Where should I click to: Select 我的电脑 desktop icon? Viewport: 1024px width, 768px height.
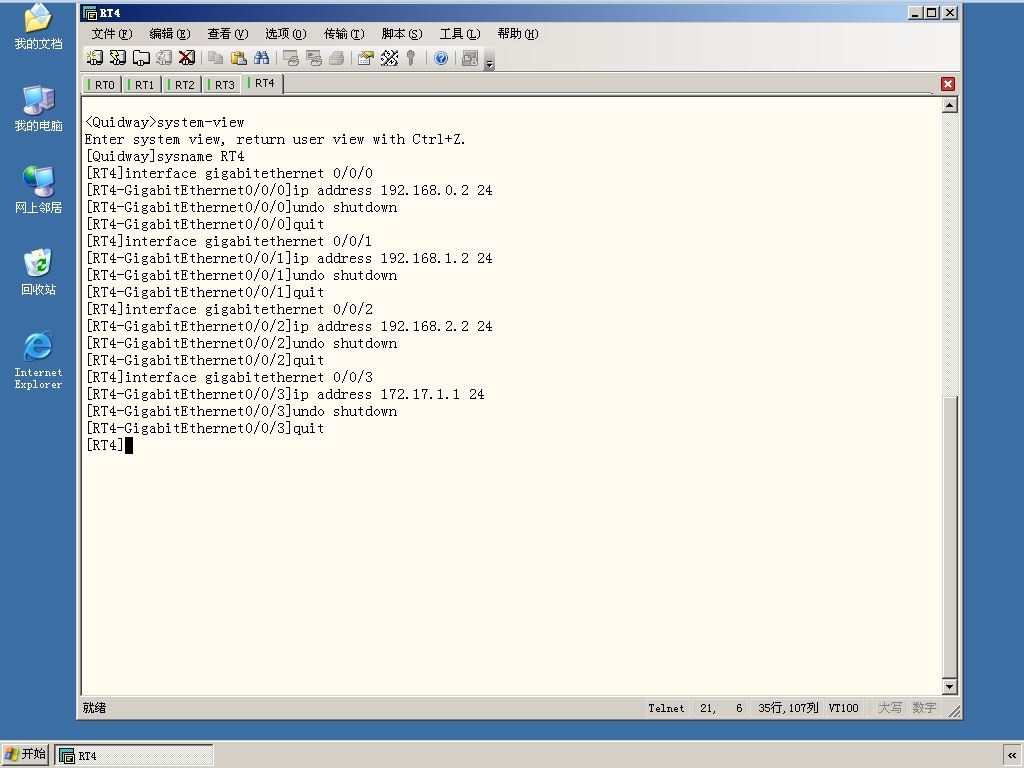tap(39, 108)
